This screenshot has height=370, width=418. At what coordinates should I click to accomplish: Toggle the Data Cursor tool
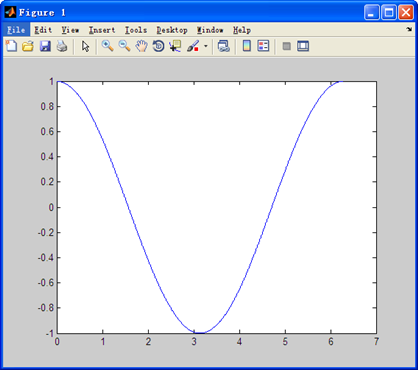(175, 46)
